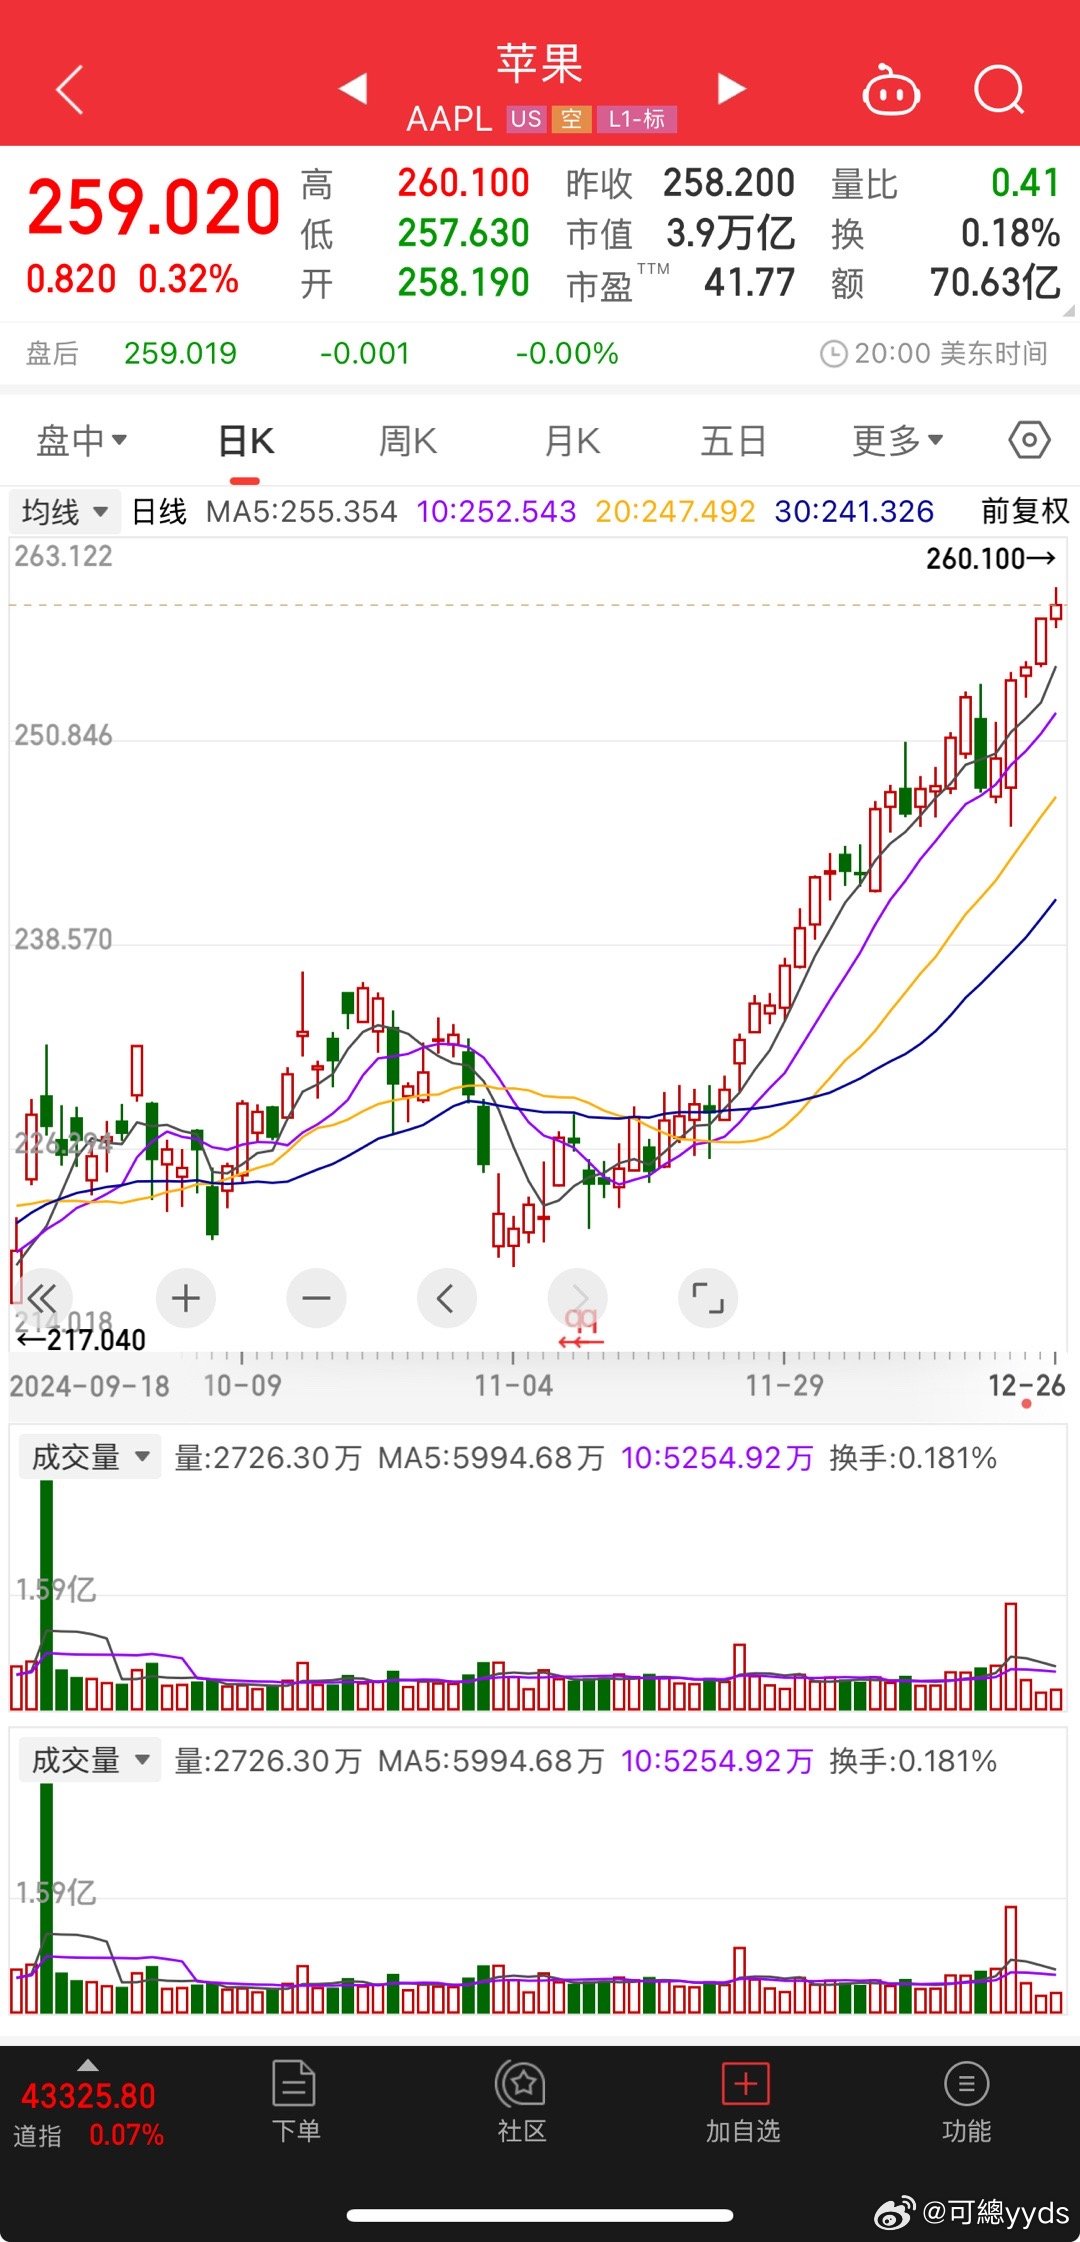Expand quote details corner triangle
This screenshot has width=1080, height=2242.
(1069, 311)
